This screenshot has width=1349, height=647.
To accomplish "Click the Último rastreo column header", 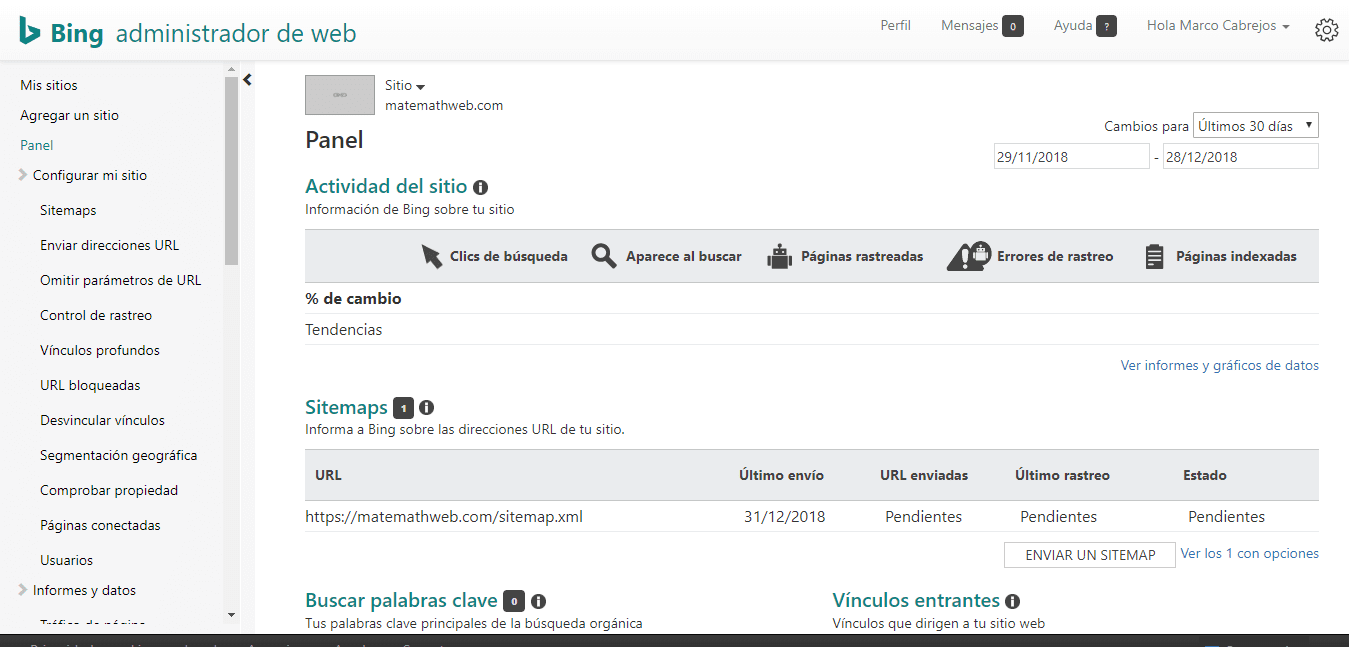I will (1062, 475).
